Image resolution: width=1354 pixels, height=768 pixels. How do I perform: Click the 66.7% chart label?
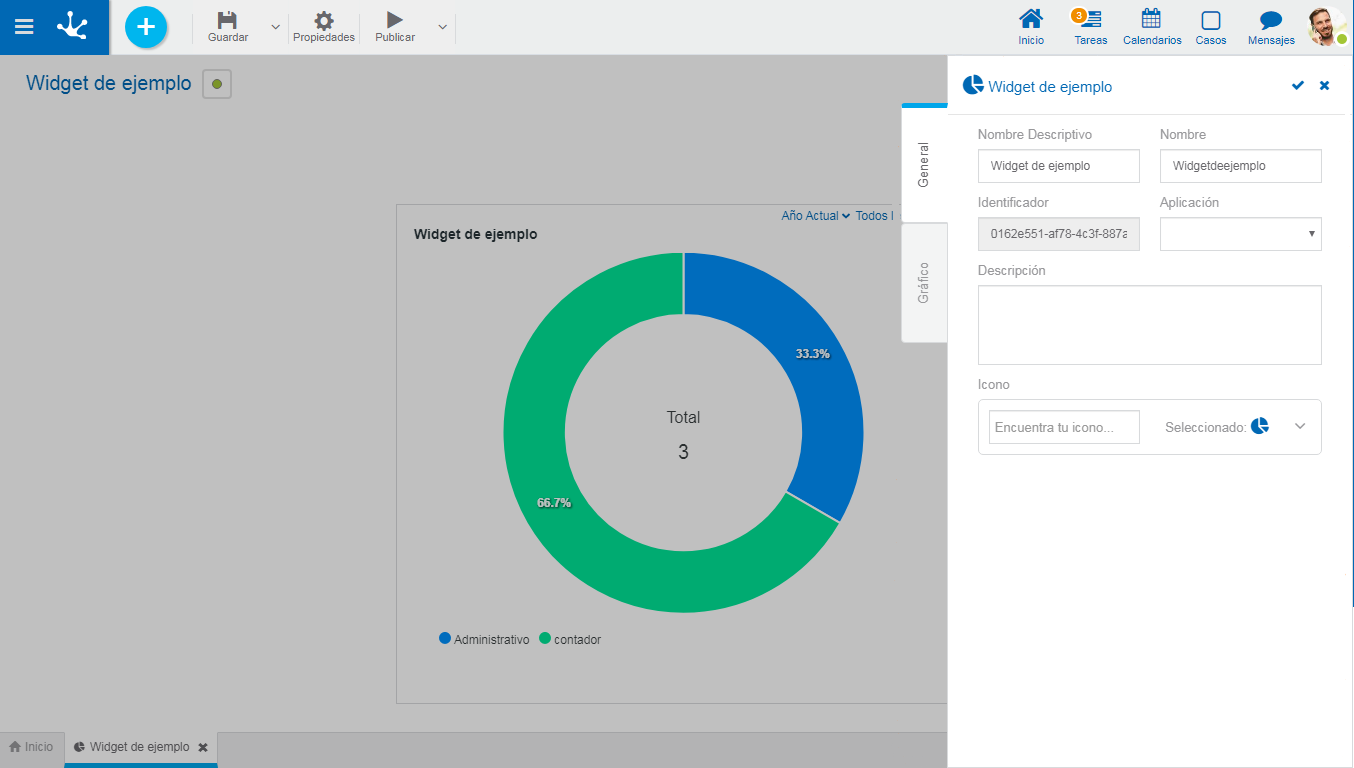(x=554, y=503)
